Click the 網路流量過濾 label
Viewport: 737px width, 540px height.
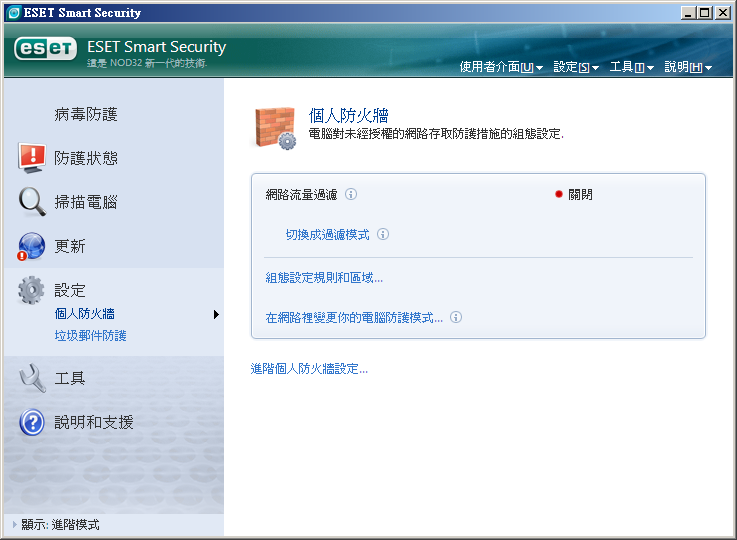(301, 195)
